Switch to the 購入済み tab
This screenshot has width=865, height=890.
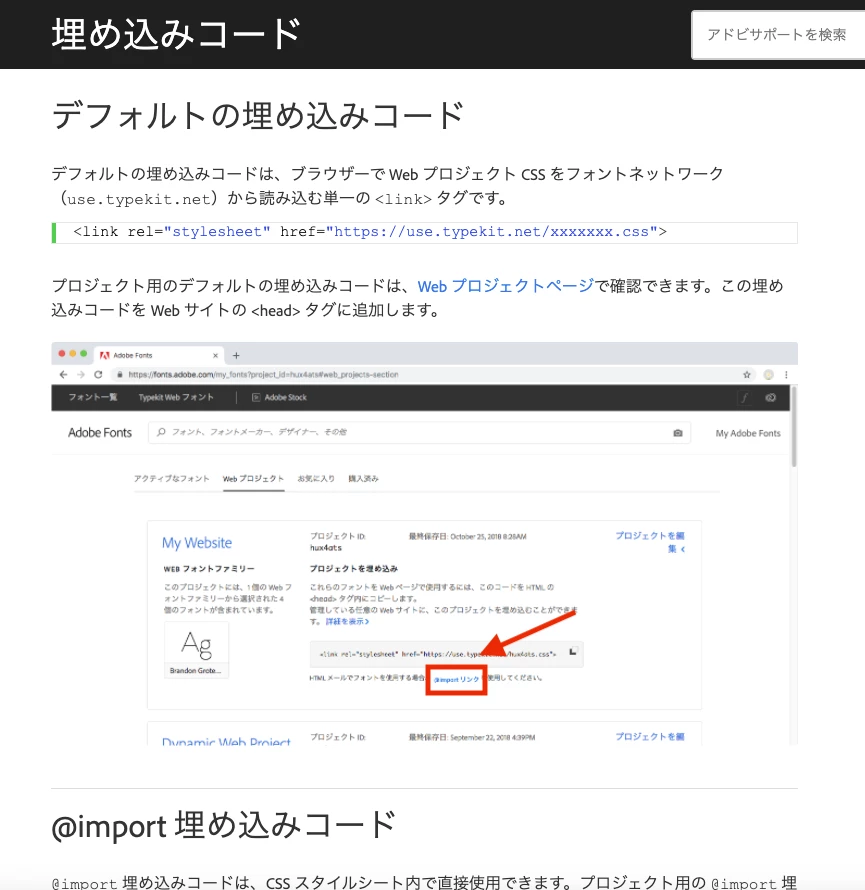[x=363, y=478]
